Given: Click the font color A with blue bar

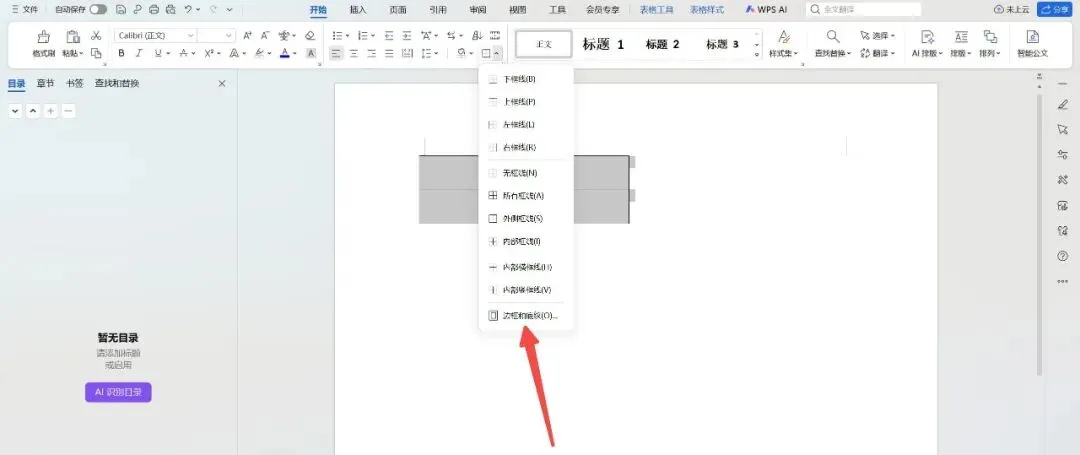Looking at the screenshot, I should 285,53.
